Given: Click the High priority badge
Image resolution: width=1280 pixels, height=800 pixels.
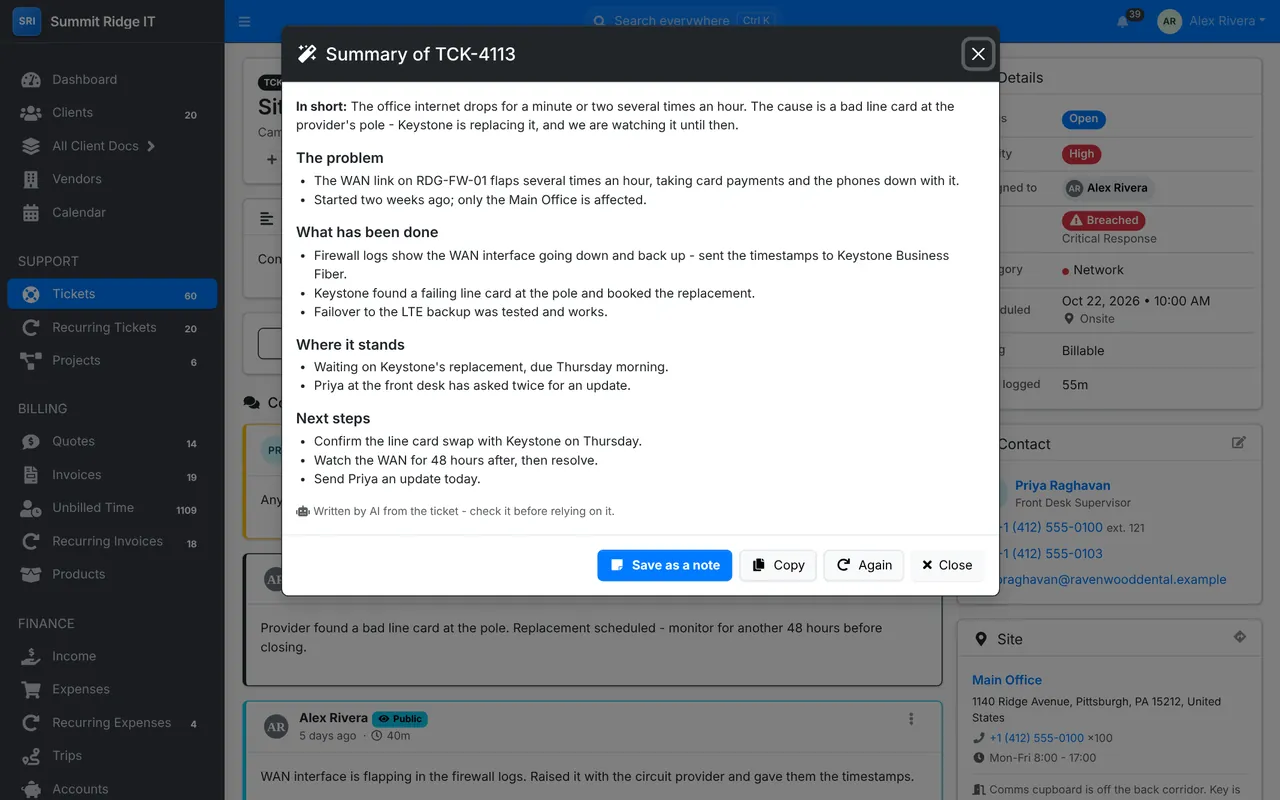Looking at the screenshot, I should (x=1081, y=154).
